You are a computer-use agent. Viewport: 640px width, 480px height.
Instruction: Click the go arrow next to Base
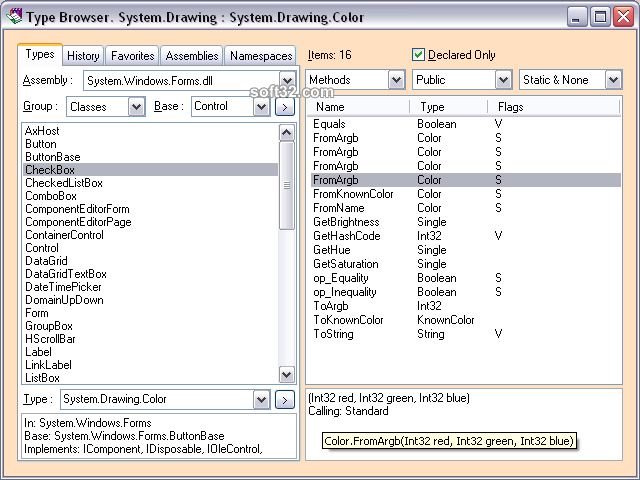(285, 107)
